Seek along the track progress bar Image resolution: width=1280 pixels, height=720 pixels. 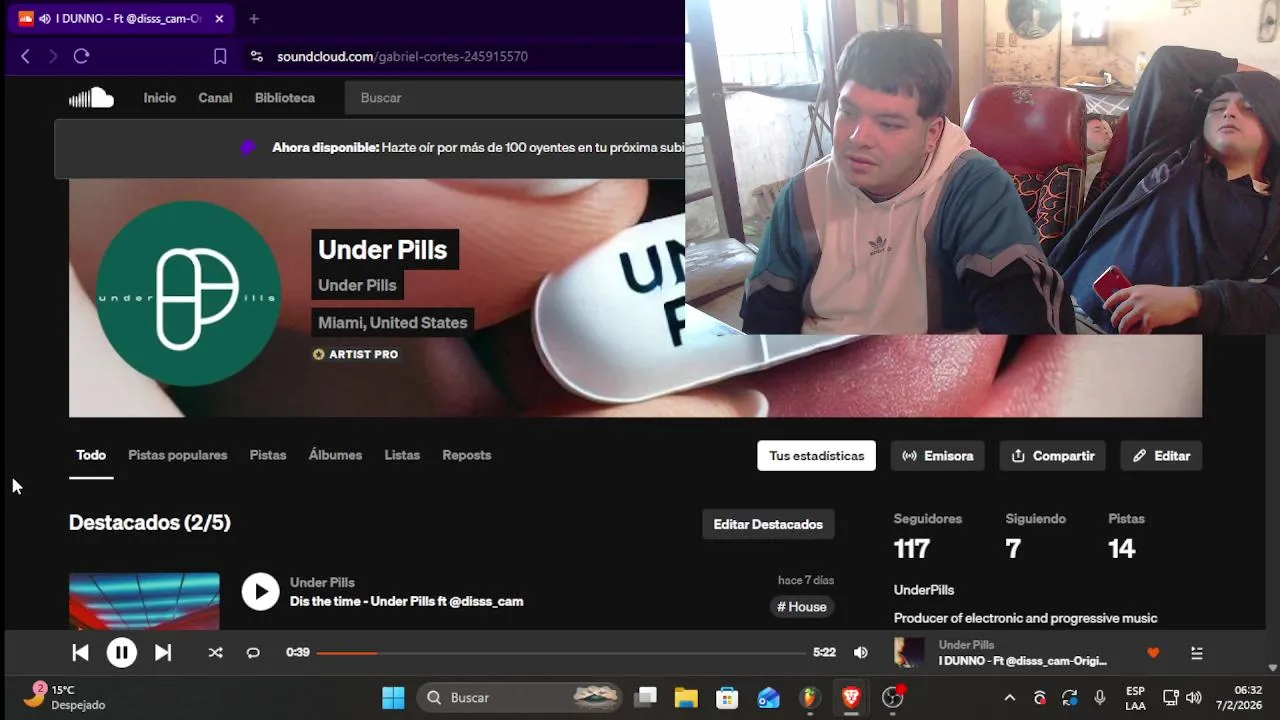coord(561,653)
